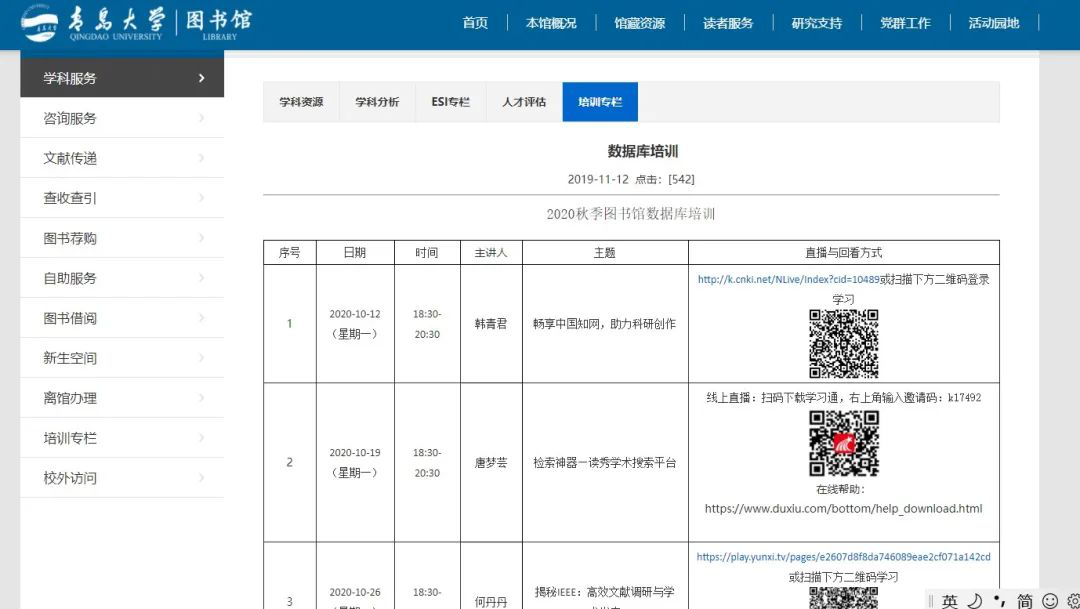Click topic 检索神器—读秀学术搜索平台
Screen dimensions: 1080x609
(605, 463)
